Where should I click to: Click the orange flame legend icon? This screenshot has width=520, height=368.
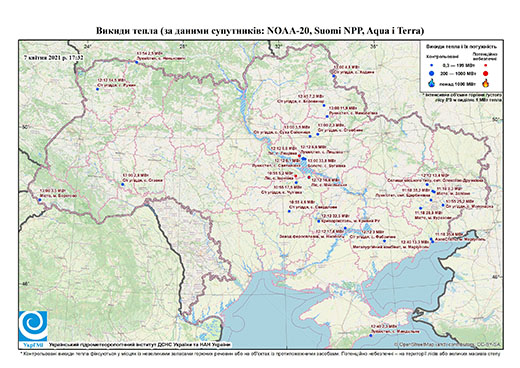[x=486, y=83]
